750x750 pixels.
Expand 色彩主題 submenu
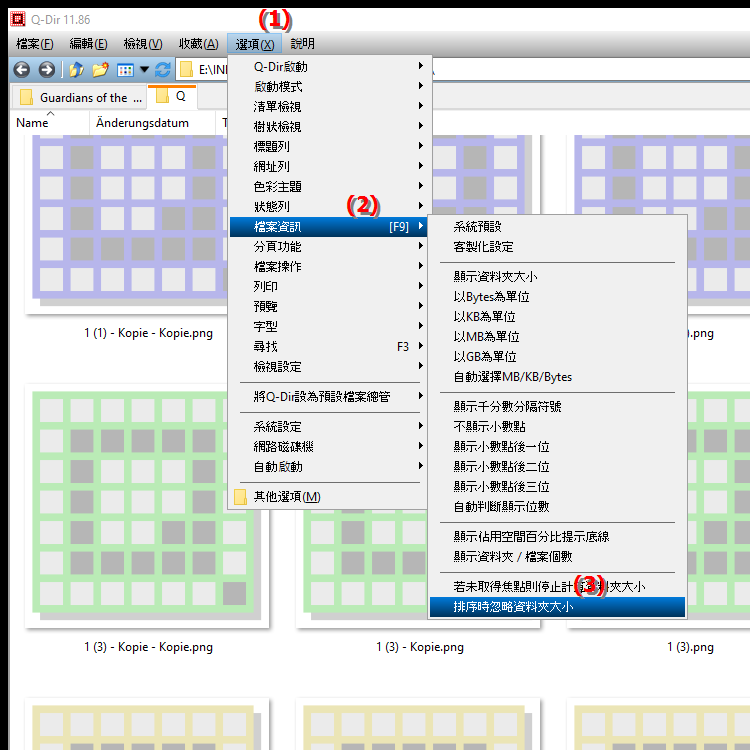(x=330, y=187)
